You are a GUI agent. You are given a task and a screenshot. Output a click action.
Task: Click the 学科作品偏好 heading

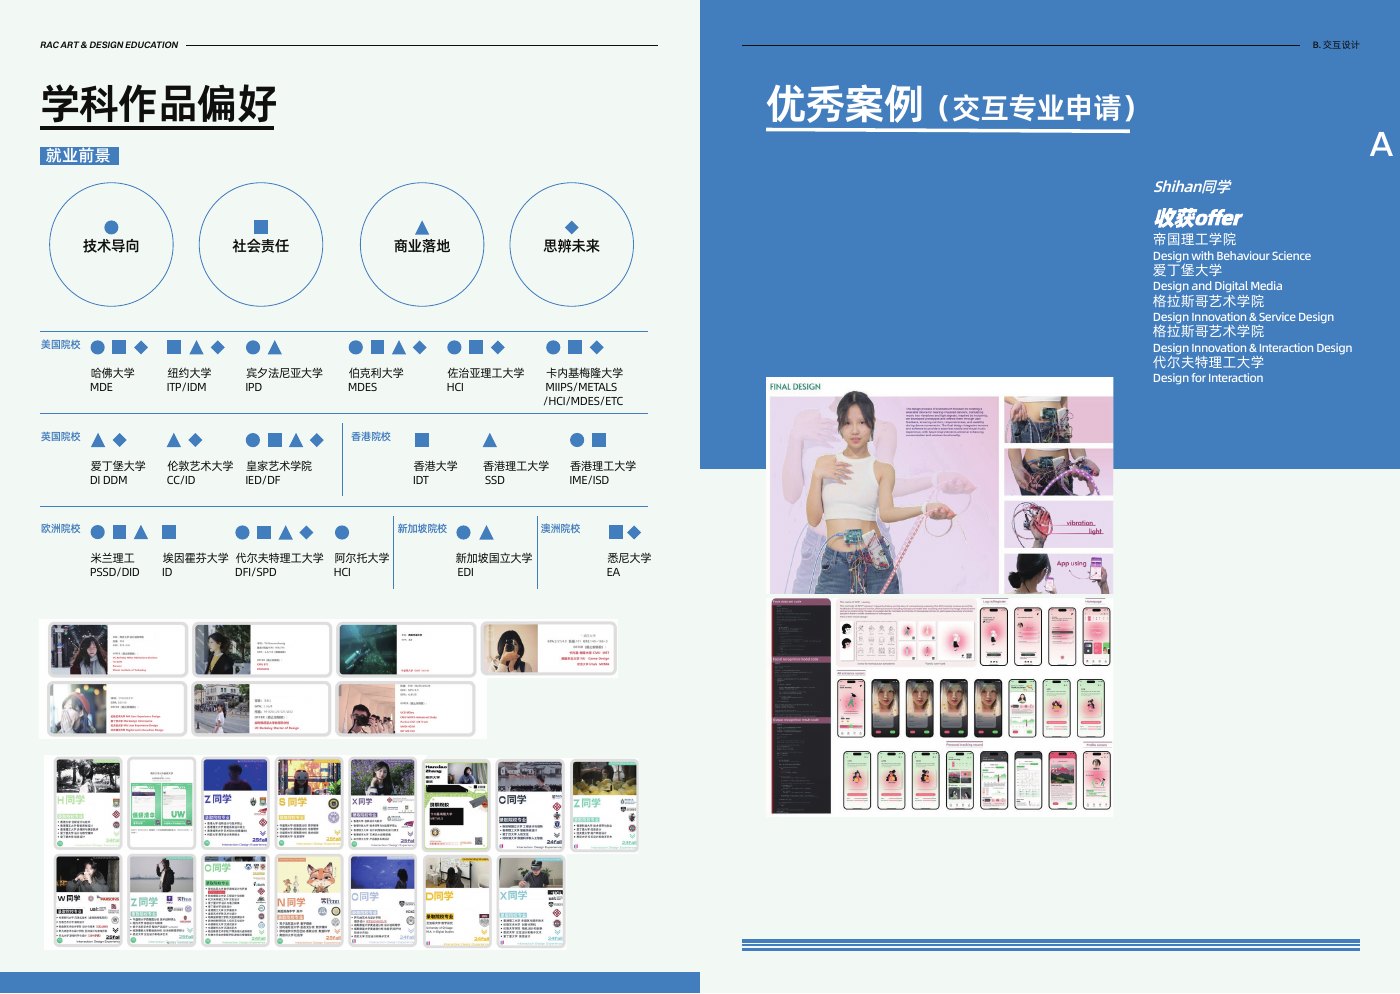[x=158, y=104]
